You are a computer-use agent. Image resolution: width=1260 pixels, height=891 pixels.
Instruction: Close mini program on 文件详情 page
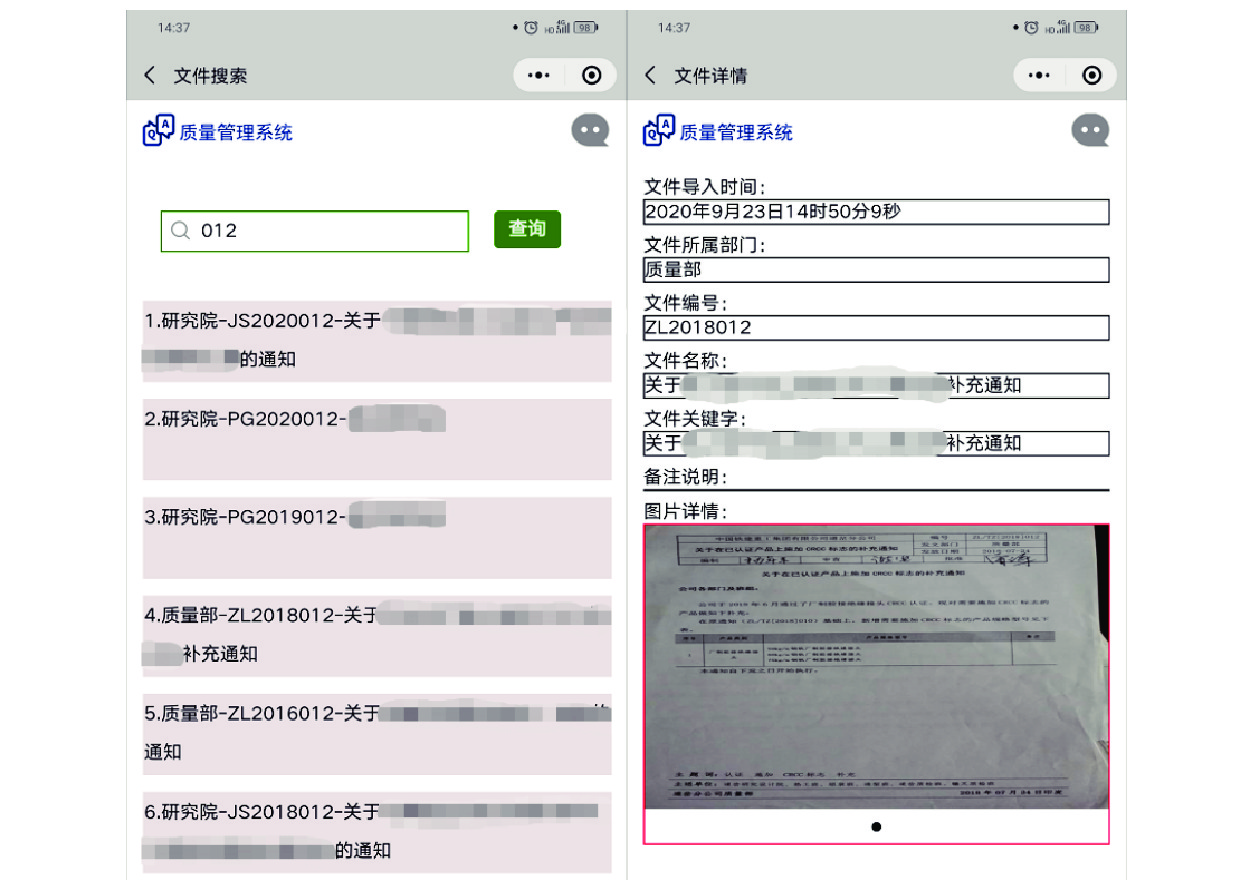[x=1092, y=76]
